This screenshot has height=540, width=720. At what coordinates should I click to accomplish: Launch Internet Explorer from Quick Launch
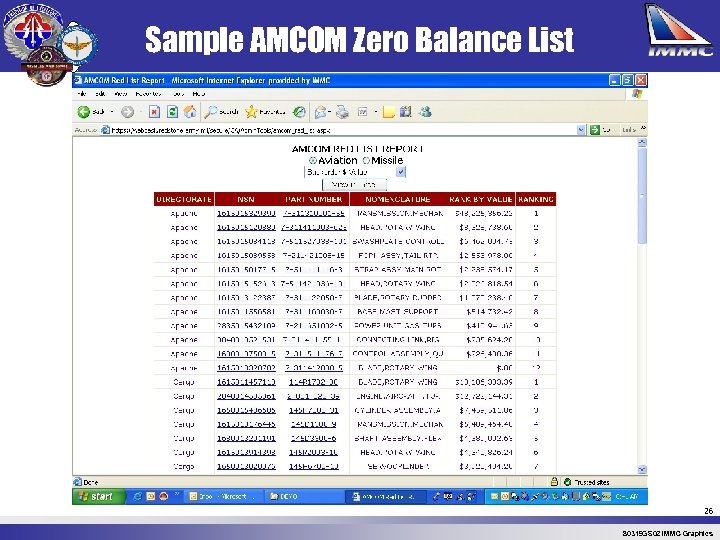(137, 496)
